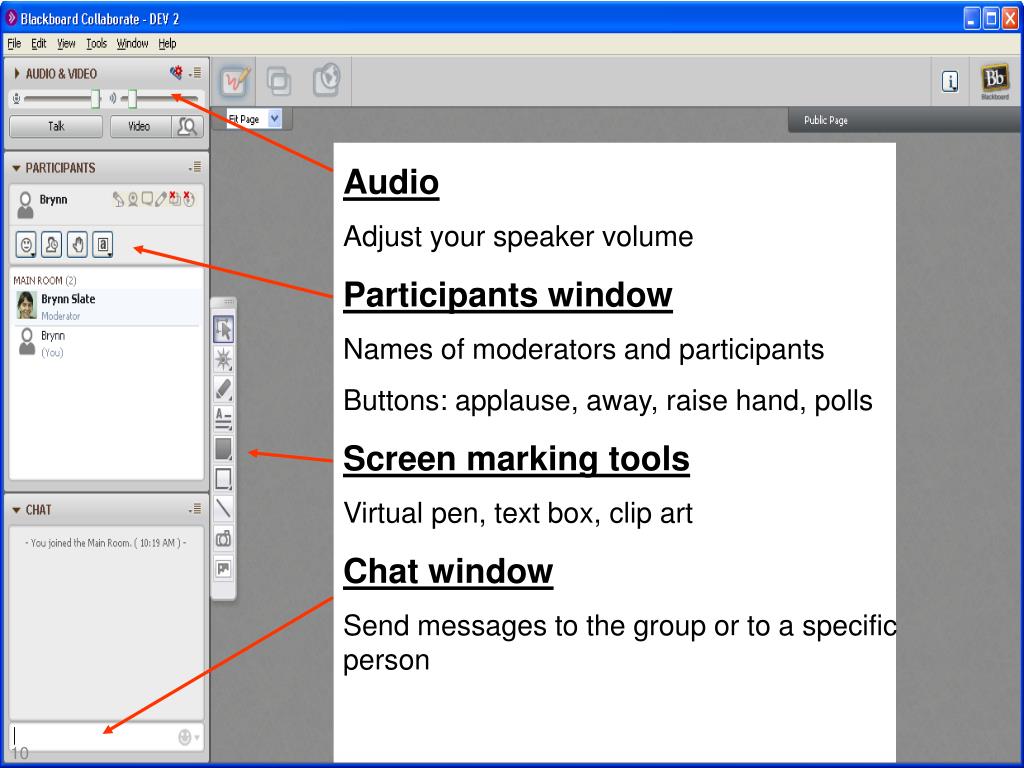Viewport: 1024px width, 768px height.
Task: Click Brynn's web tour permission icon
Action: 189,199
